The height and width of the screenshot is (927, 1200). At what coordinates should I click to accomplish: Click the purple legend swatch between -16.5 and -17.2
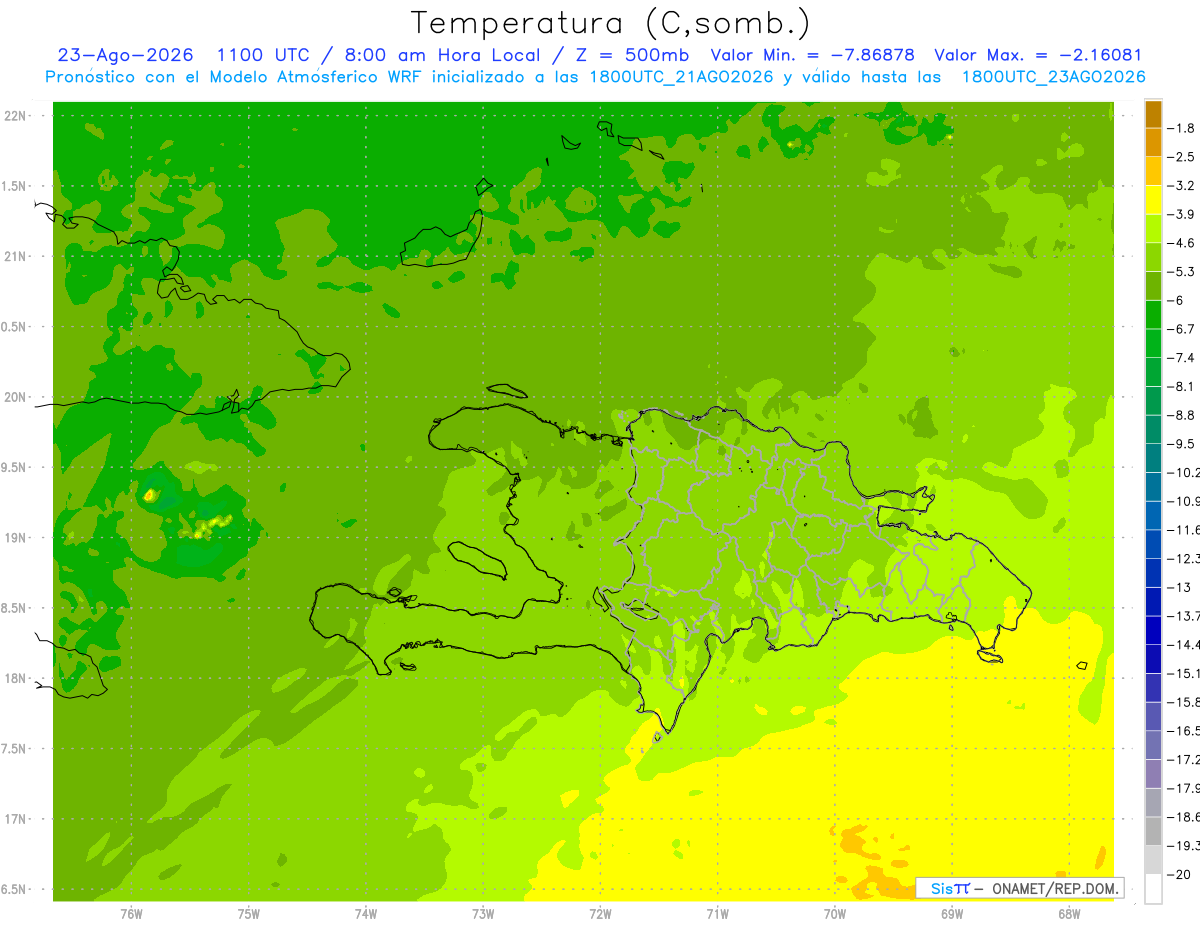[1153, 746]
